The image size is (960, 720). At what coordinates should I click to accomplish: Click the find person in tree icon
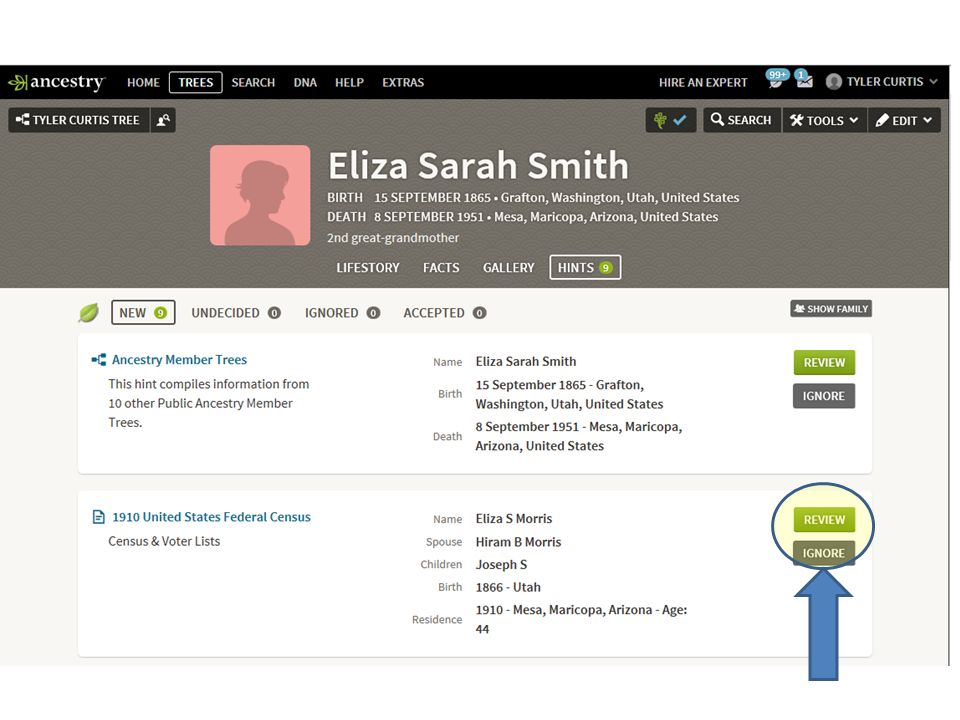[x=163, y=120]
